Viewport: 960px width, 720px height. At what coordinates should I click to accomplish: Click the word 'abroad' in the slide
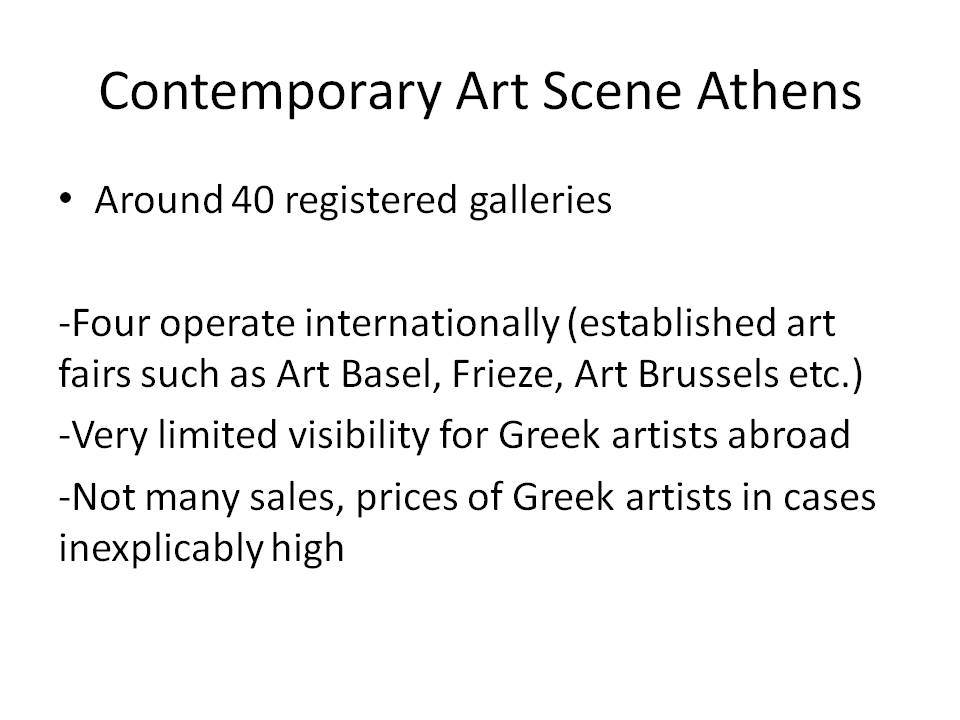[x=789, y=435]
